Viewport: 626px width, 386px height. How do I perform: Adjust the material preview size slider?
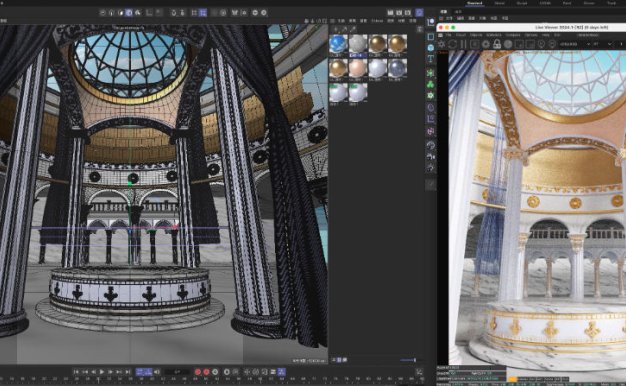(408, 360)
